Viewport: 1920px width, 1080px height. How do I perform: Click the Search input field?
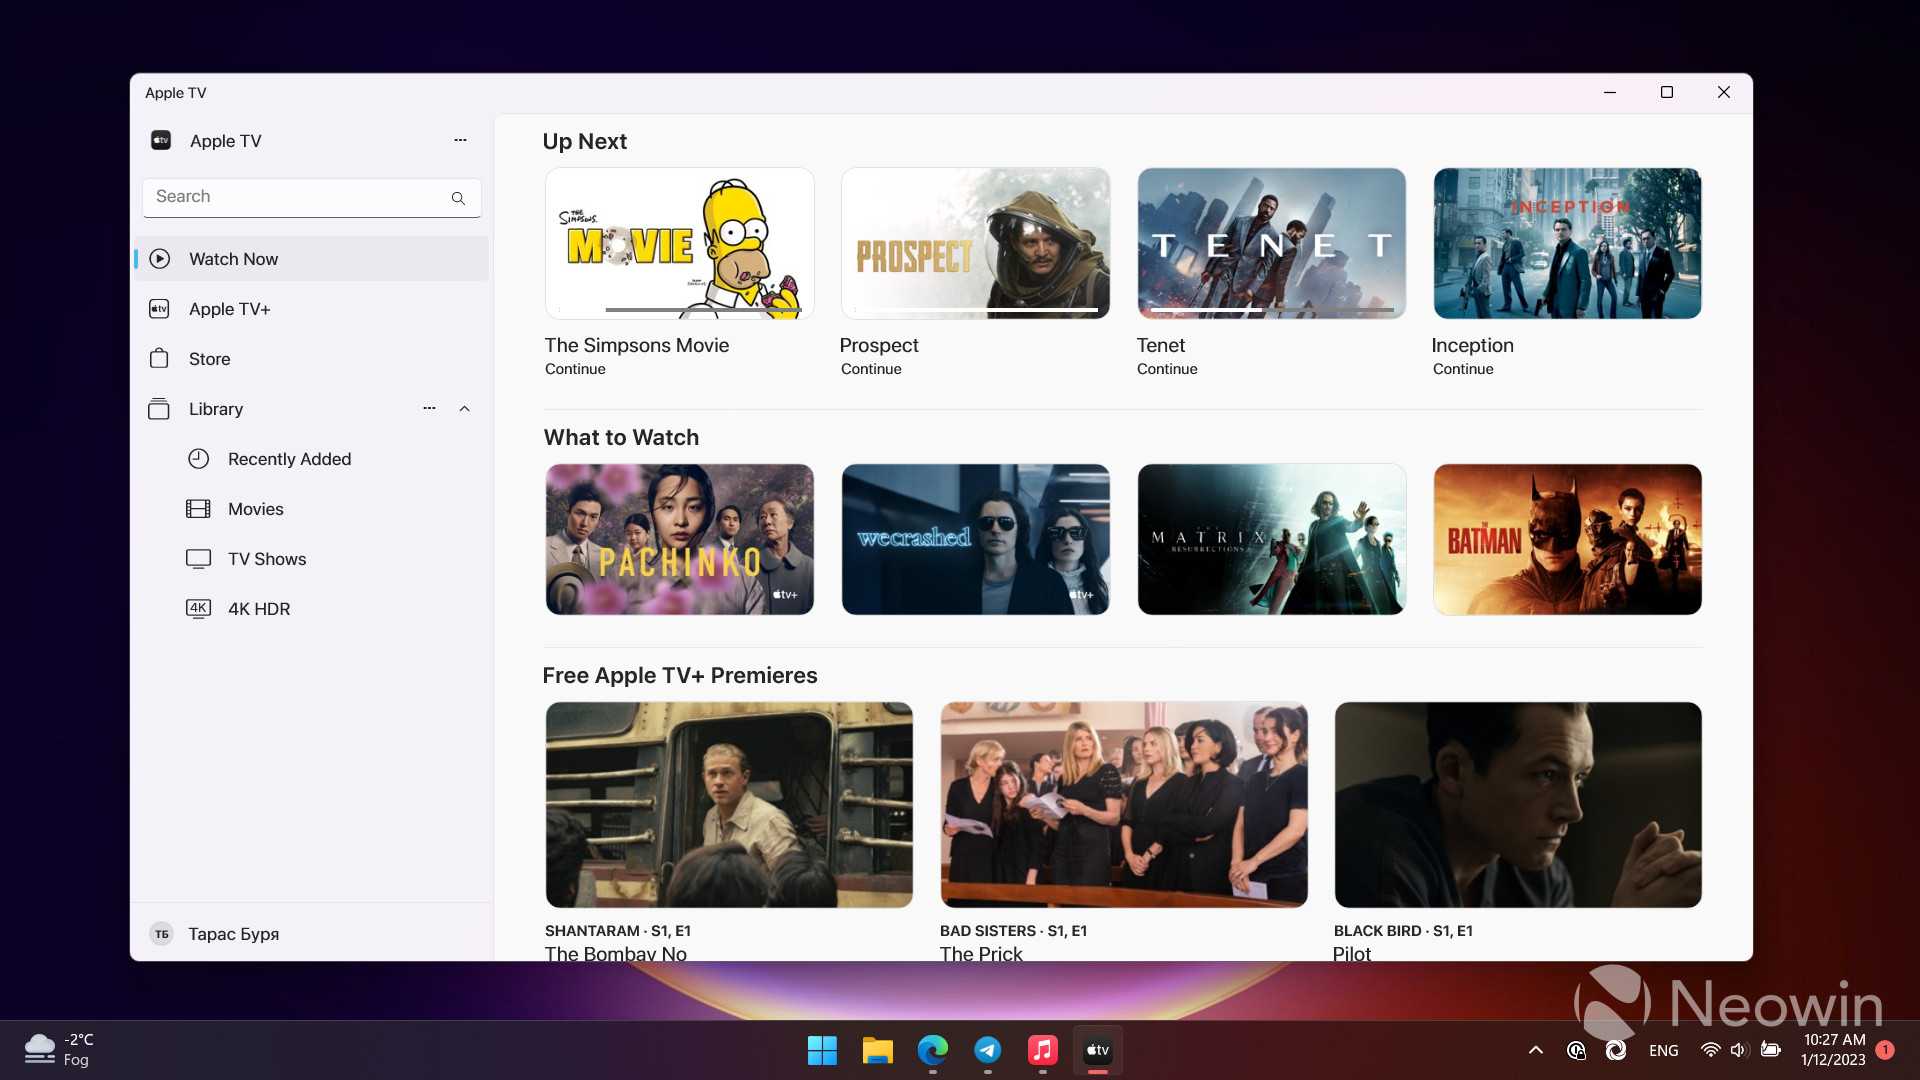[x=311, y=198]
